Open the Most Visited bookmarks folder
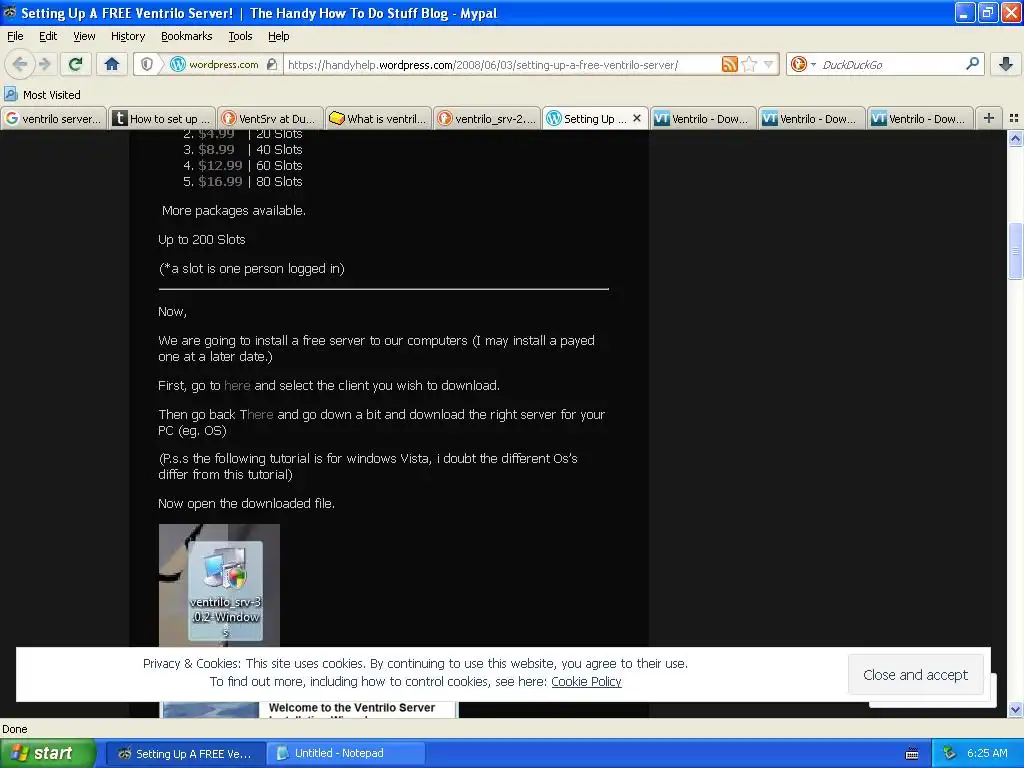Screen dimensions: 1024x768 pos(42,95)
